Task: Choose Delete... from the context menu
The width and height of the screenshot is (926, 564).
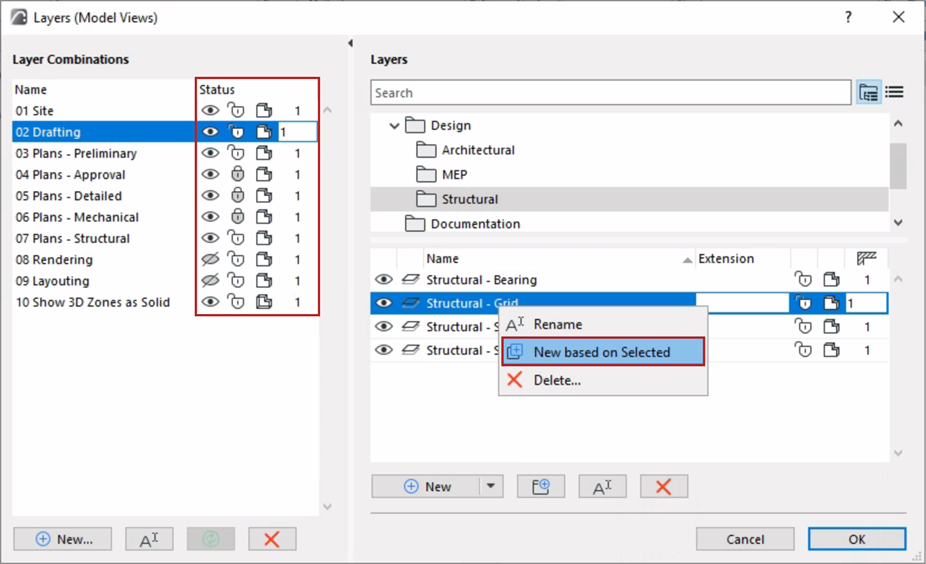Action: click(603, 380)
